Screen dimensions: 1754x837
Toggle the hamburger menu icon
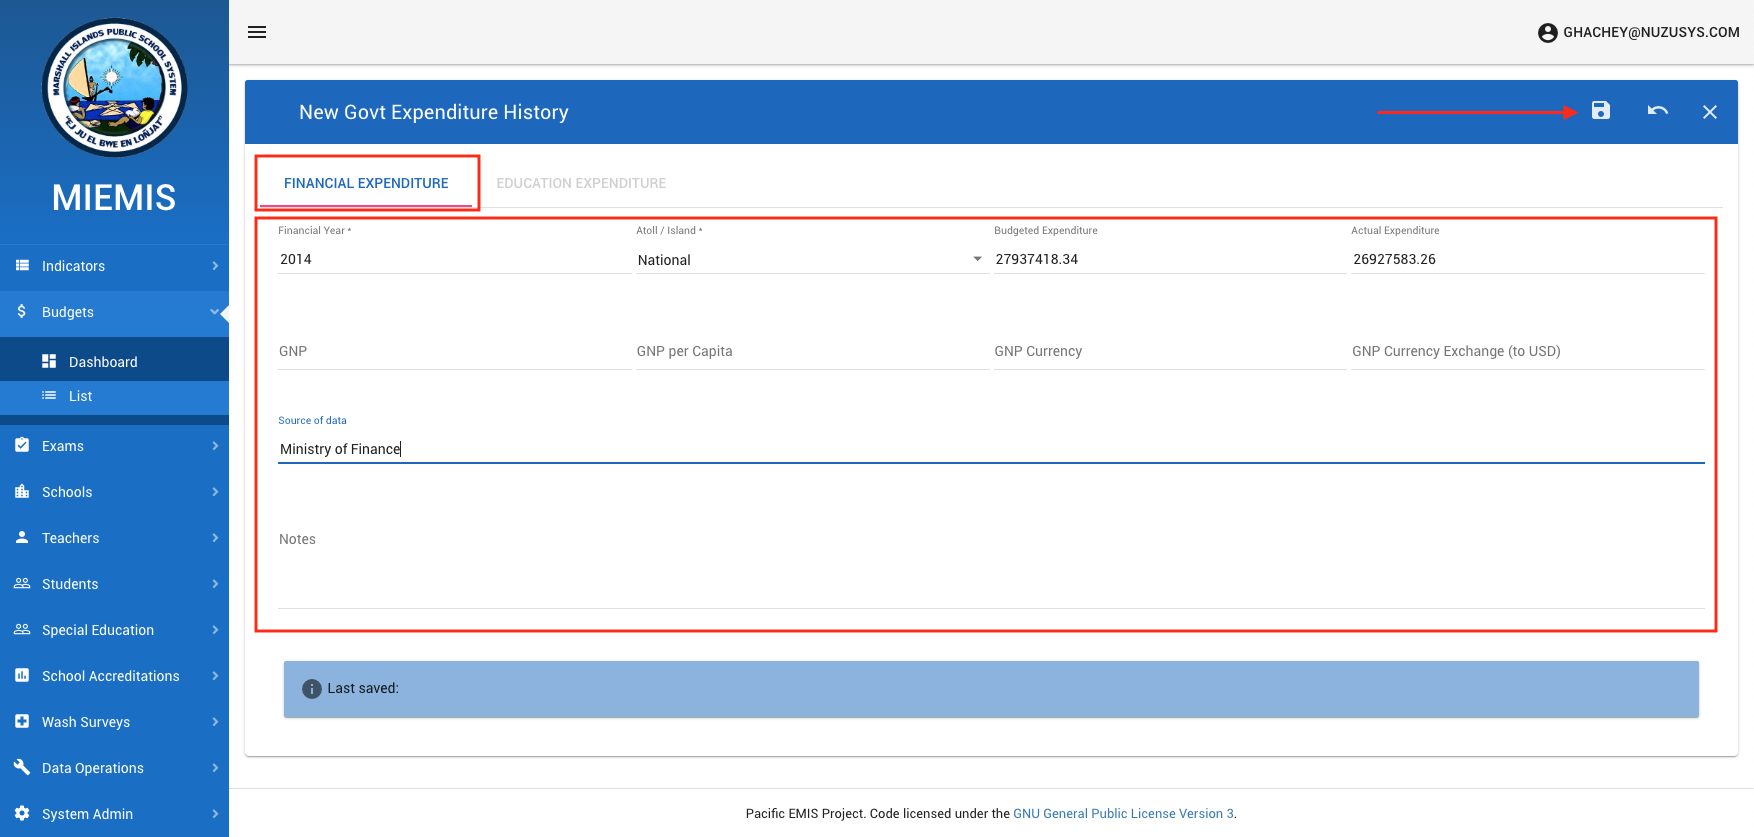tap(257, 32)
